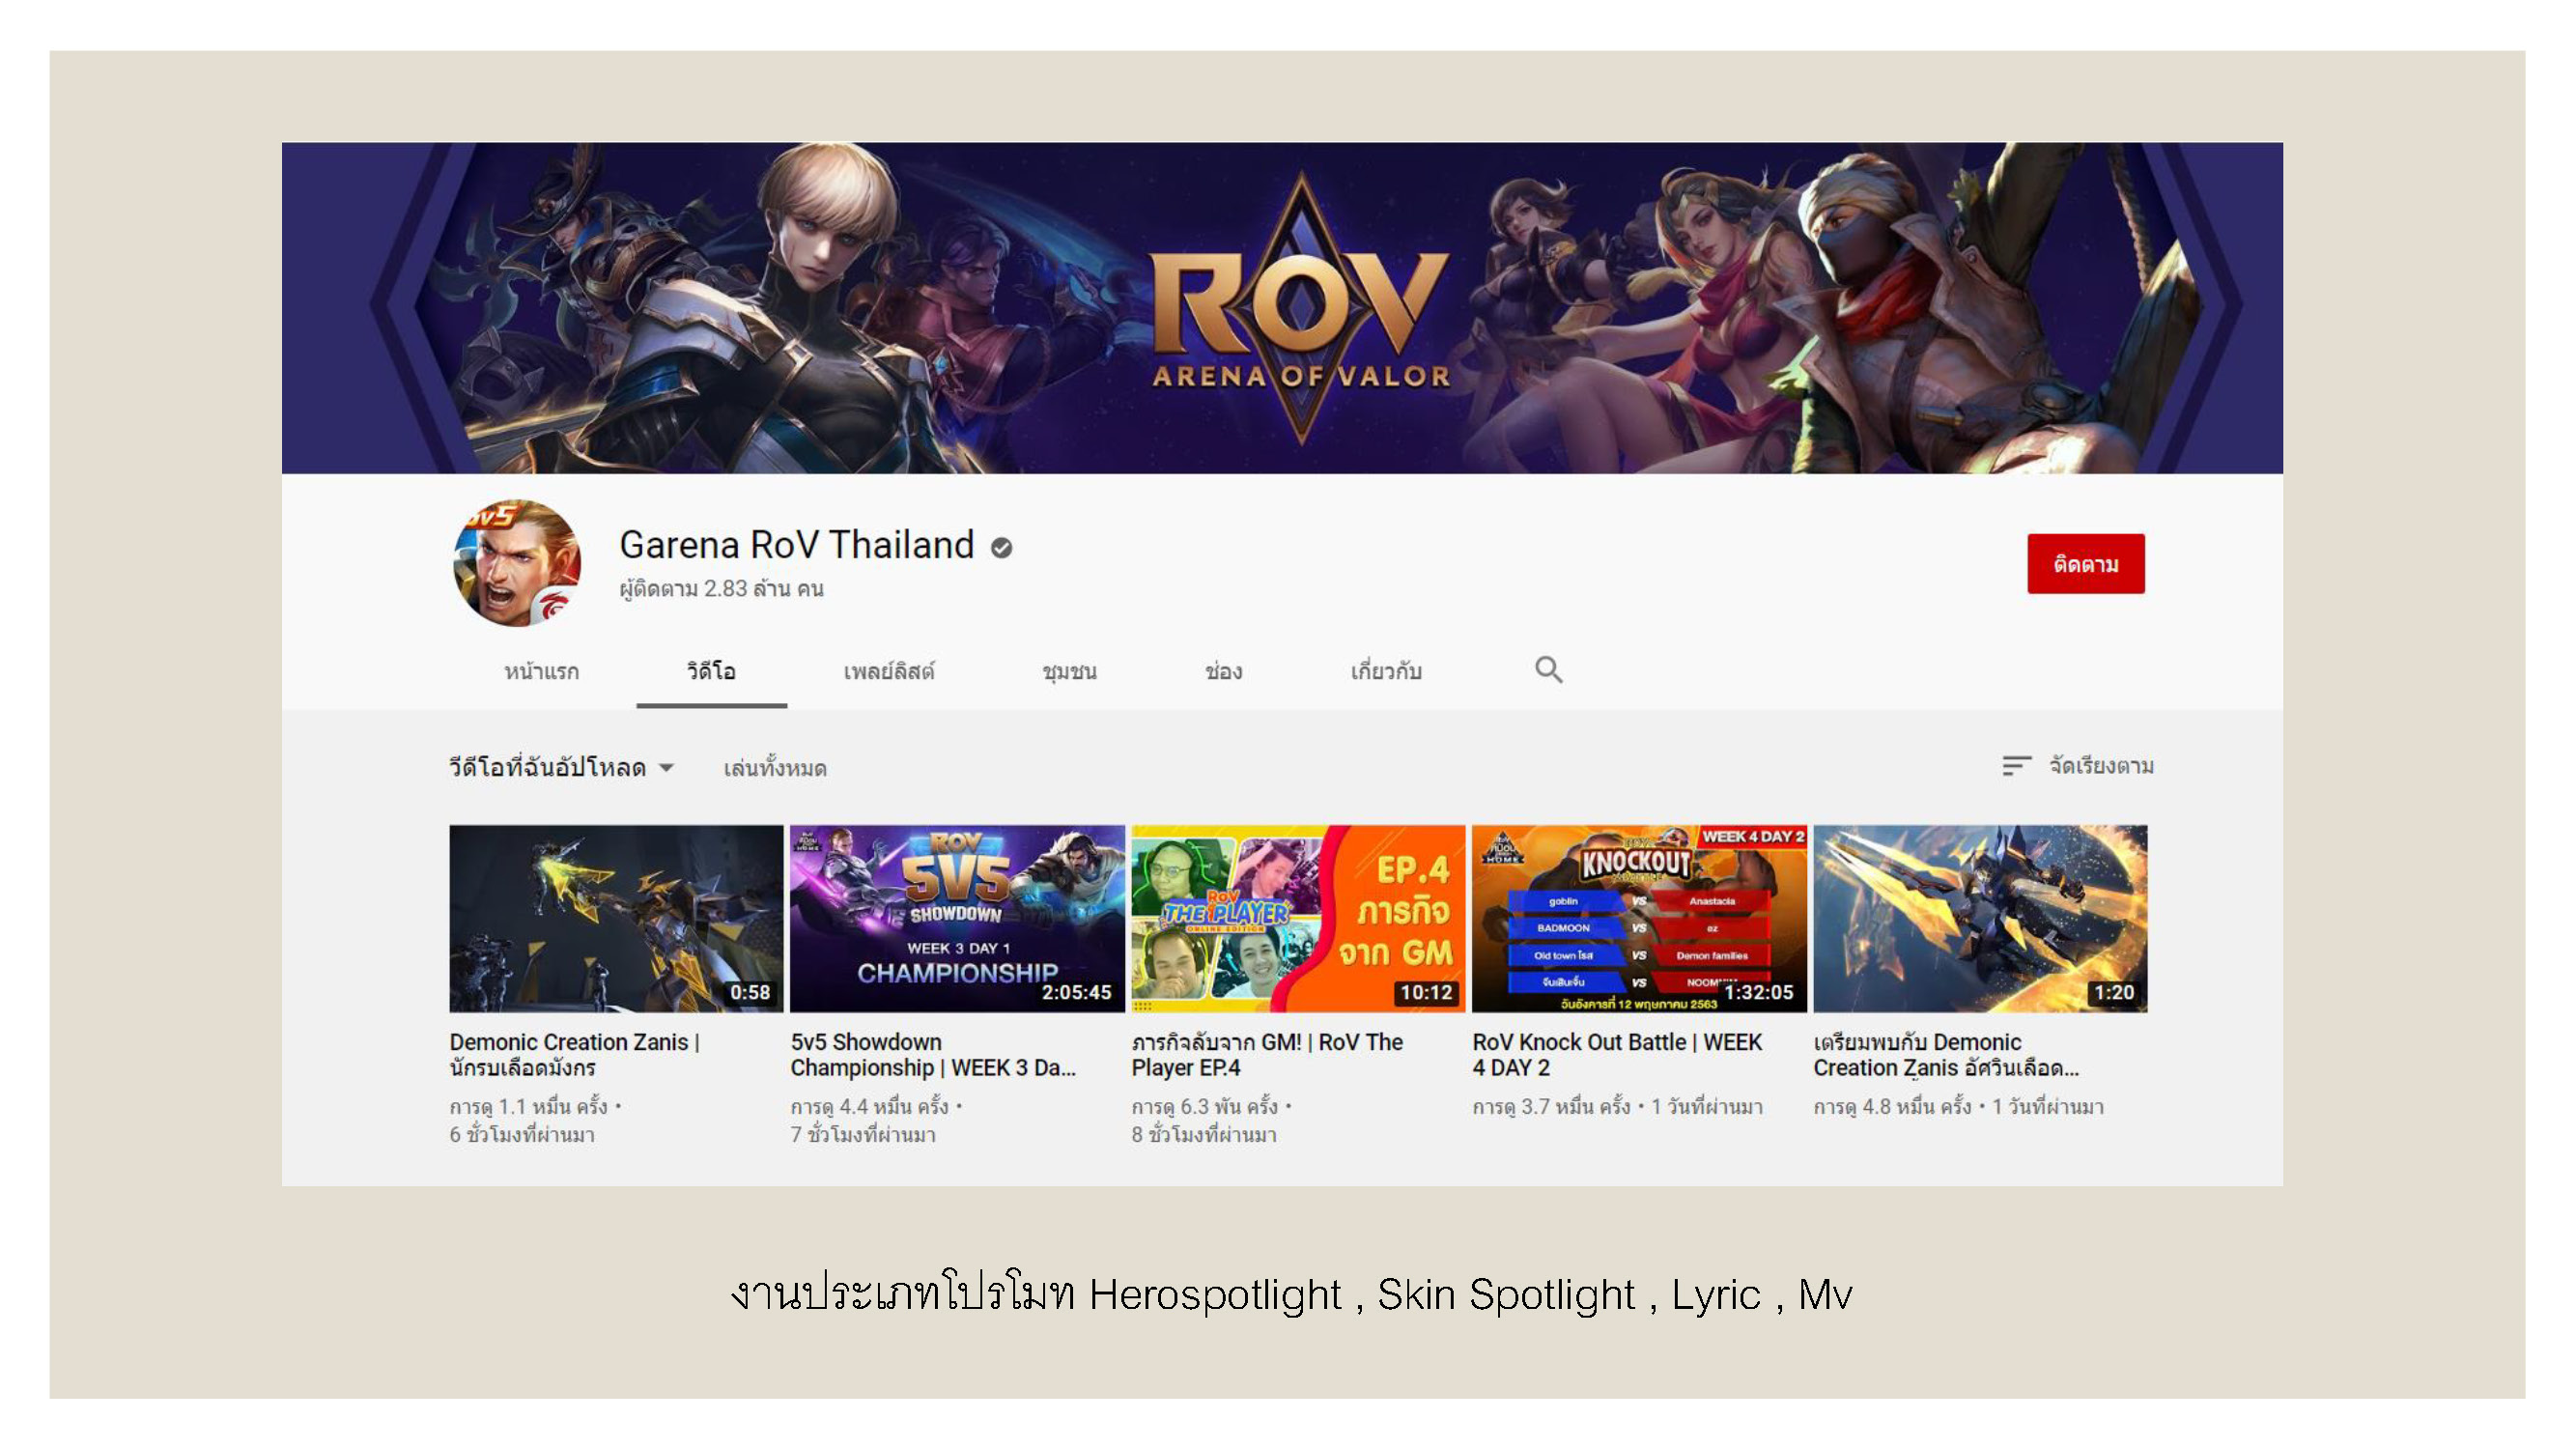Click title 'ภารกิจลับจาก GM! | RoV The Player EP.4'
The width and height of the screenshot is (2576, 1449).
click(x=1267, y=1055)
